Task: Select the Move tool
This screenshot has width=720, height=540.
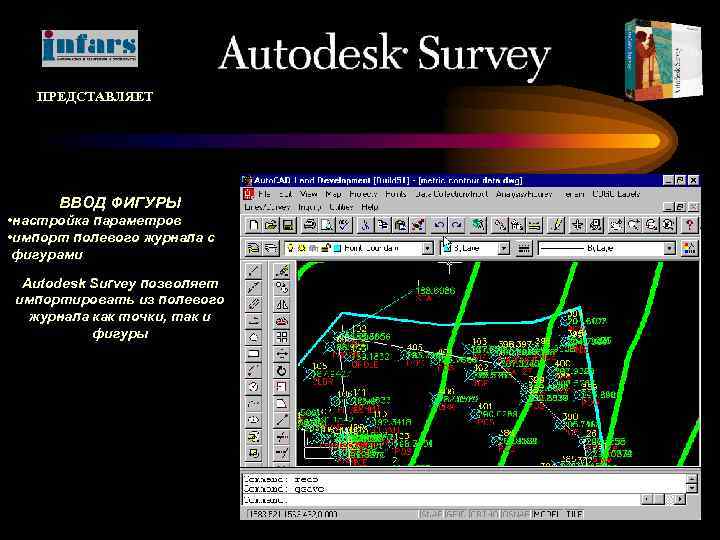Action: click(282, 354)
